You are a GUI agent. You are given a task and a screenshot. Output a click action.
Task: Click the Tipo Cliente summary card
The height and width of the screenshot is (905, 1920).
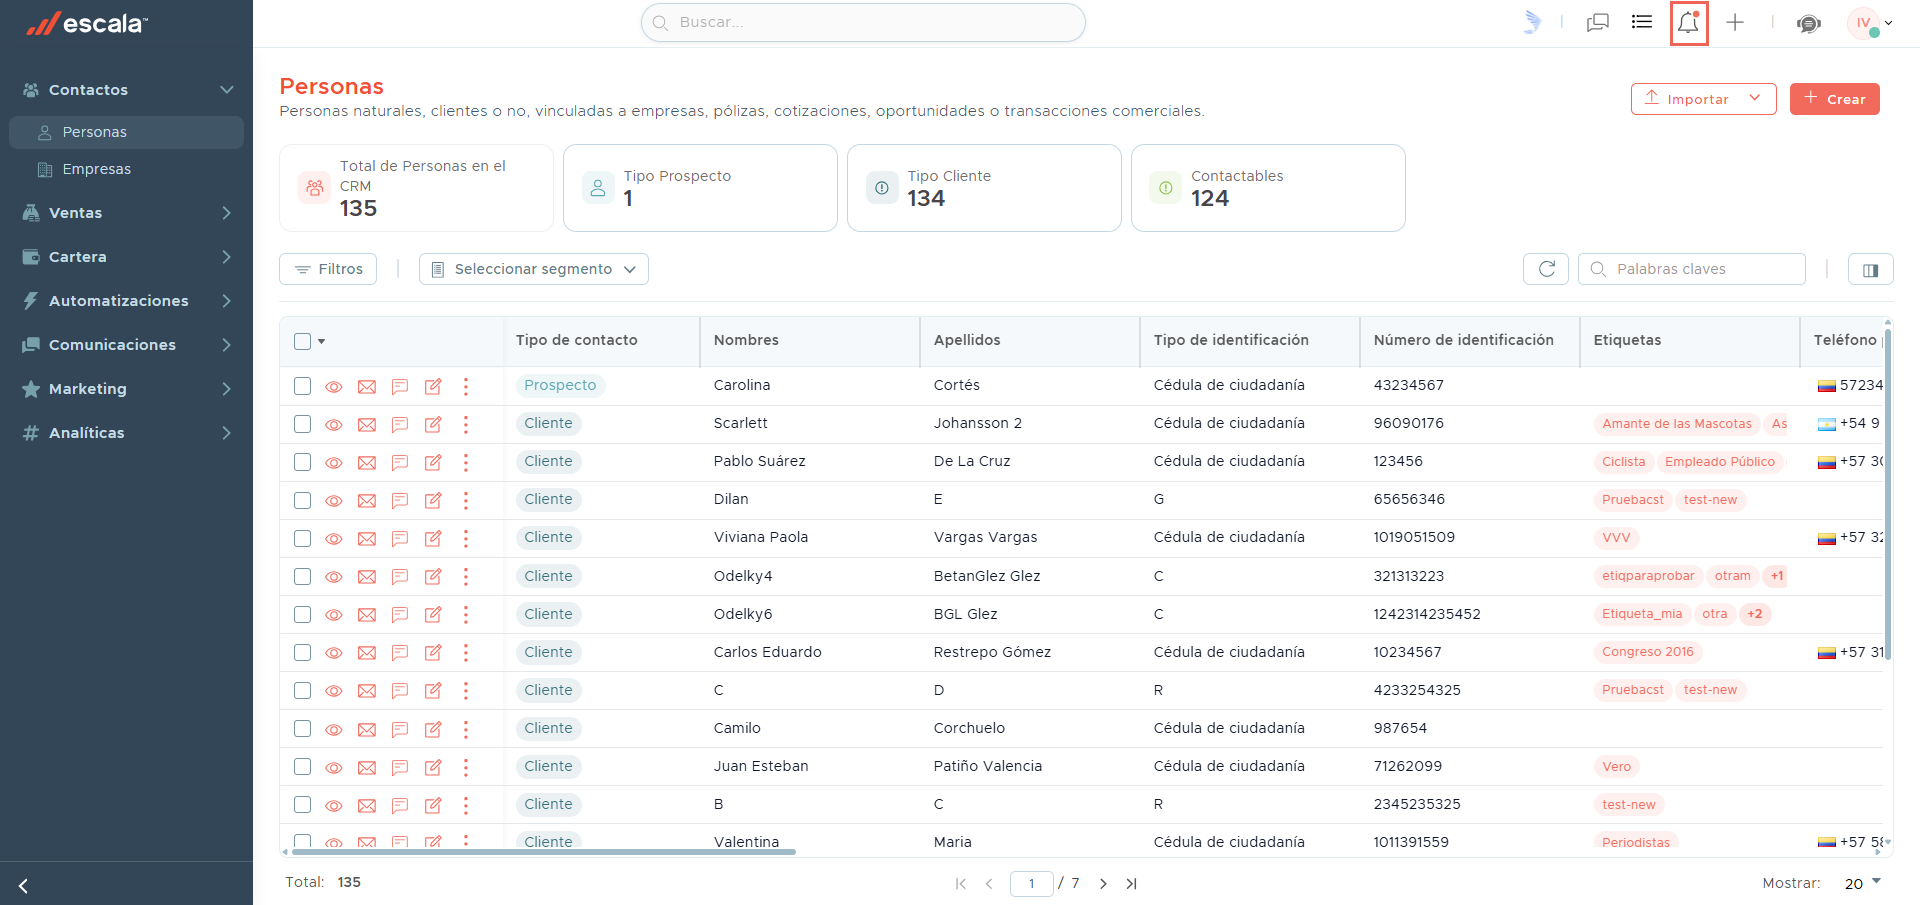[984, 188]
